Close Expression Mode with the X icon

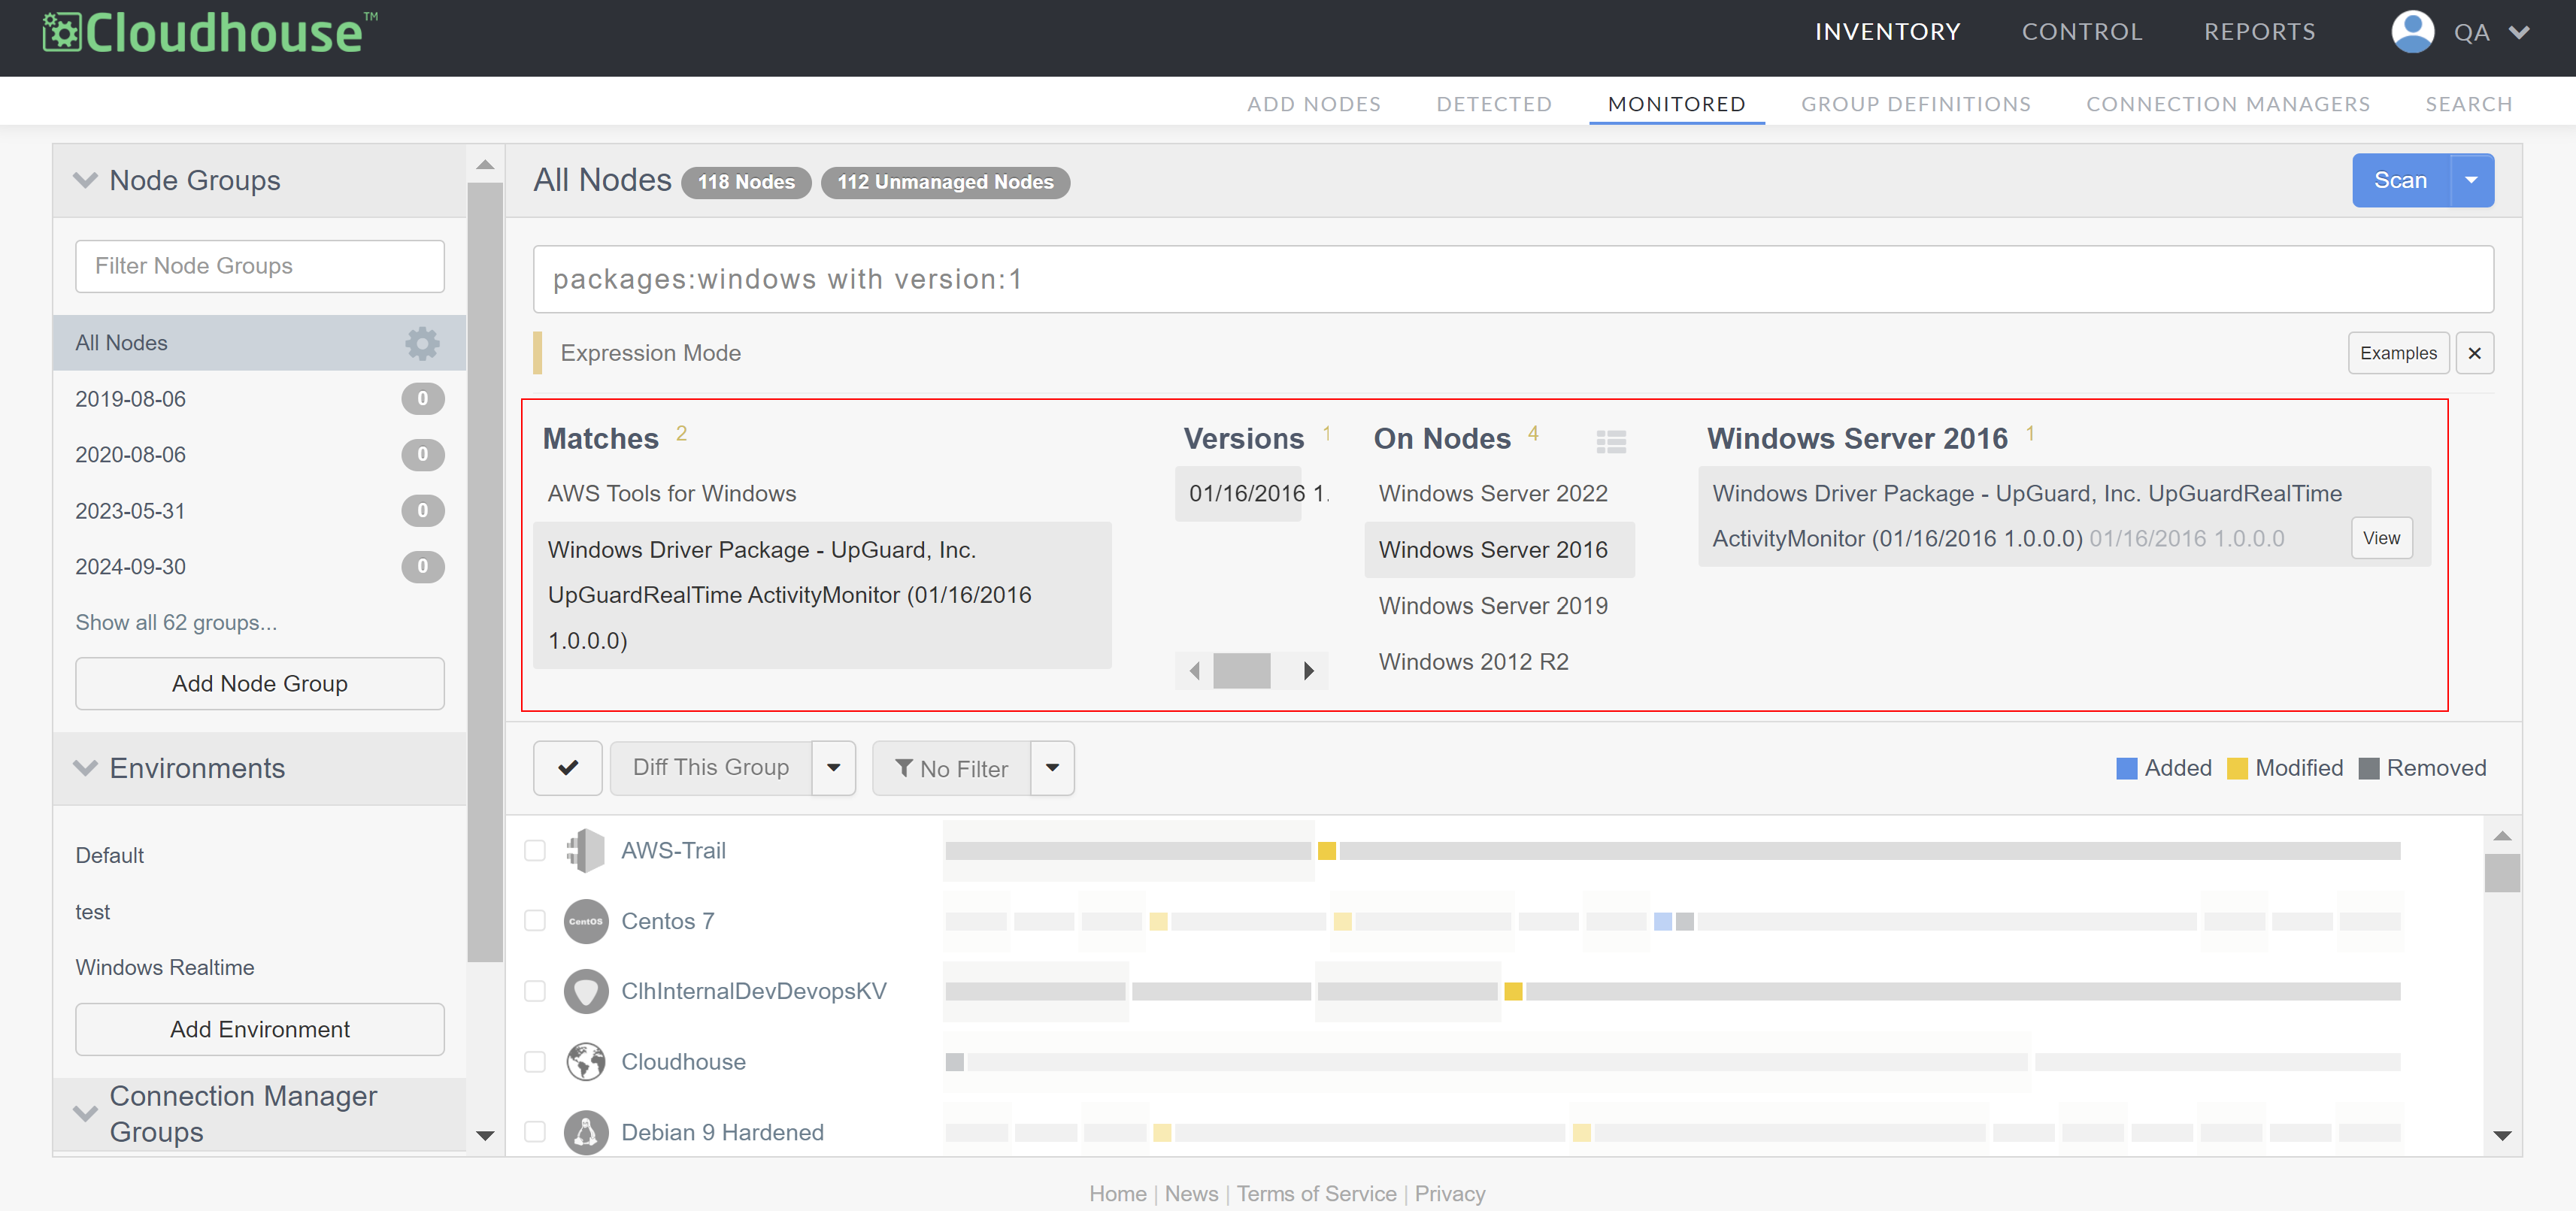pyautogui.click(x=2474, y=353)
